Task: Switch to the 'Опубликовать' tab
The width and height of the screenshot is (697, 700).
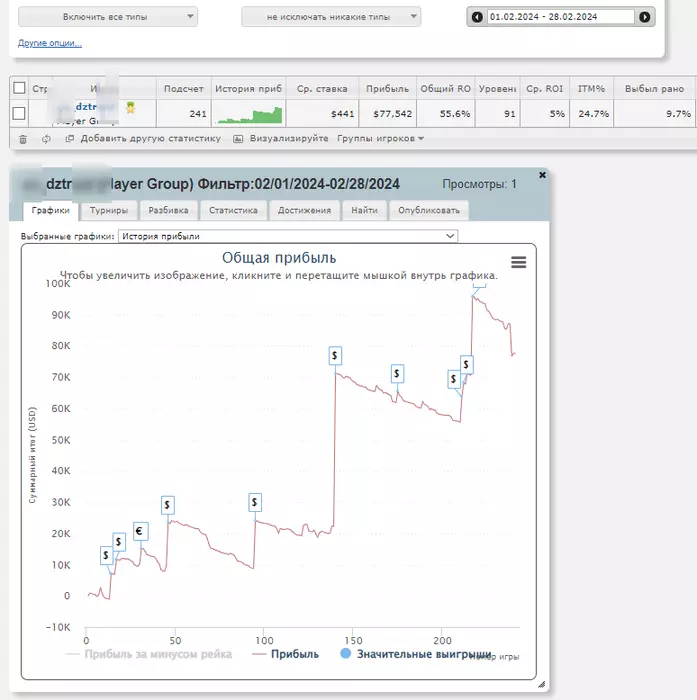Action: [429, 211]
